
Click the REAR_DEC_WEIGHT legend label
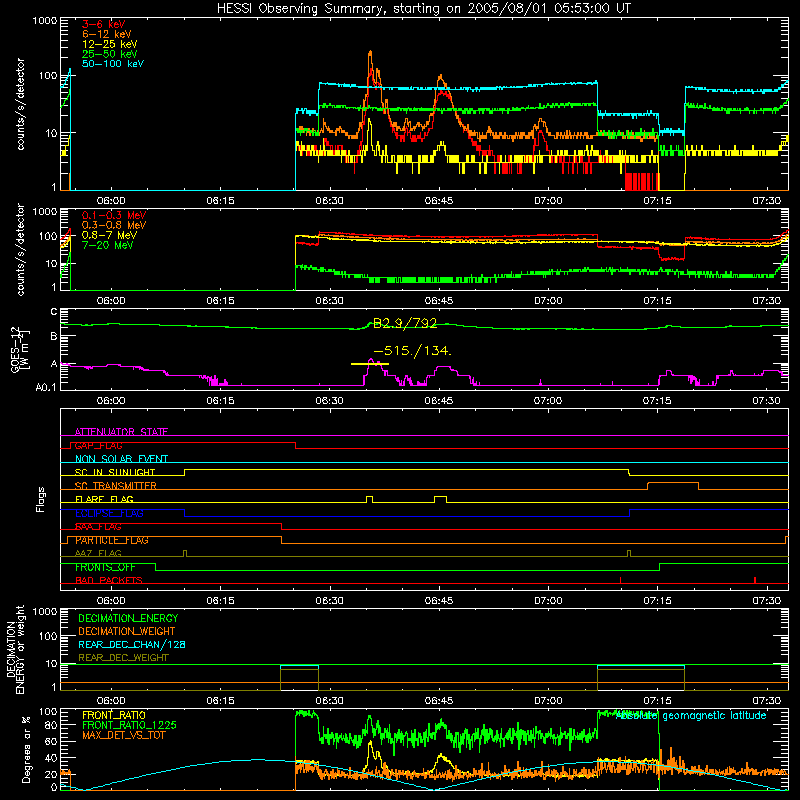pyautogui.click(x=123, y=658)
